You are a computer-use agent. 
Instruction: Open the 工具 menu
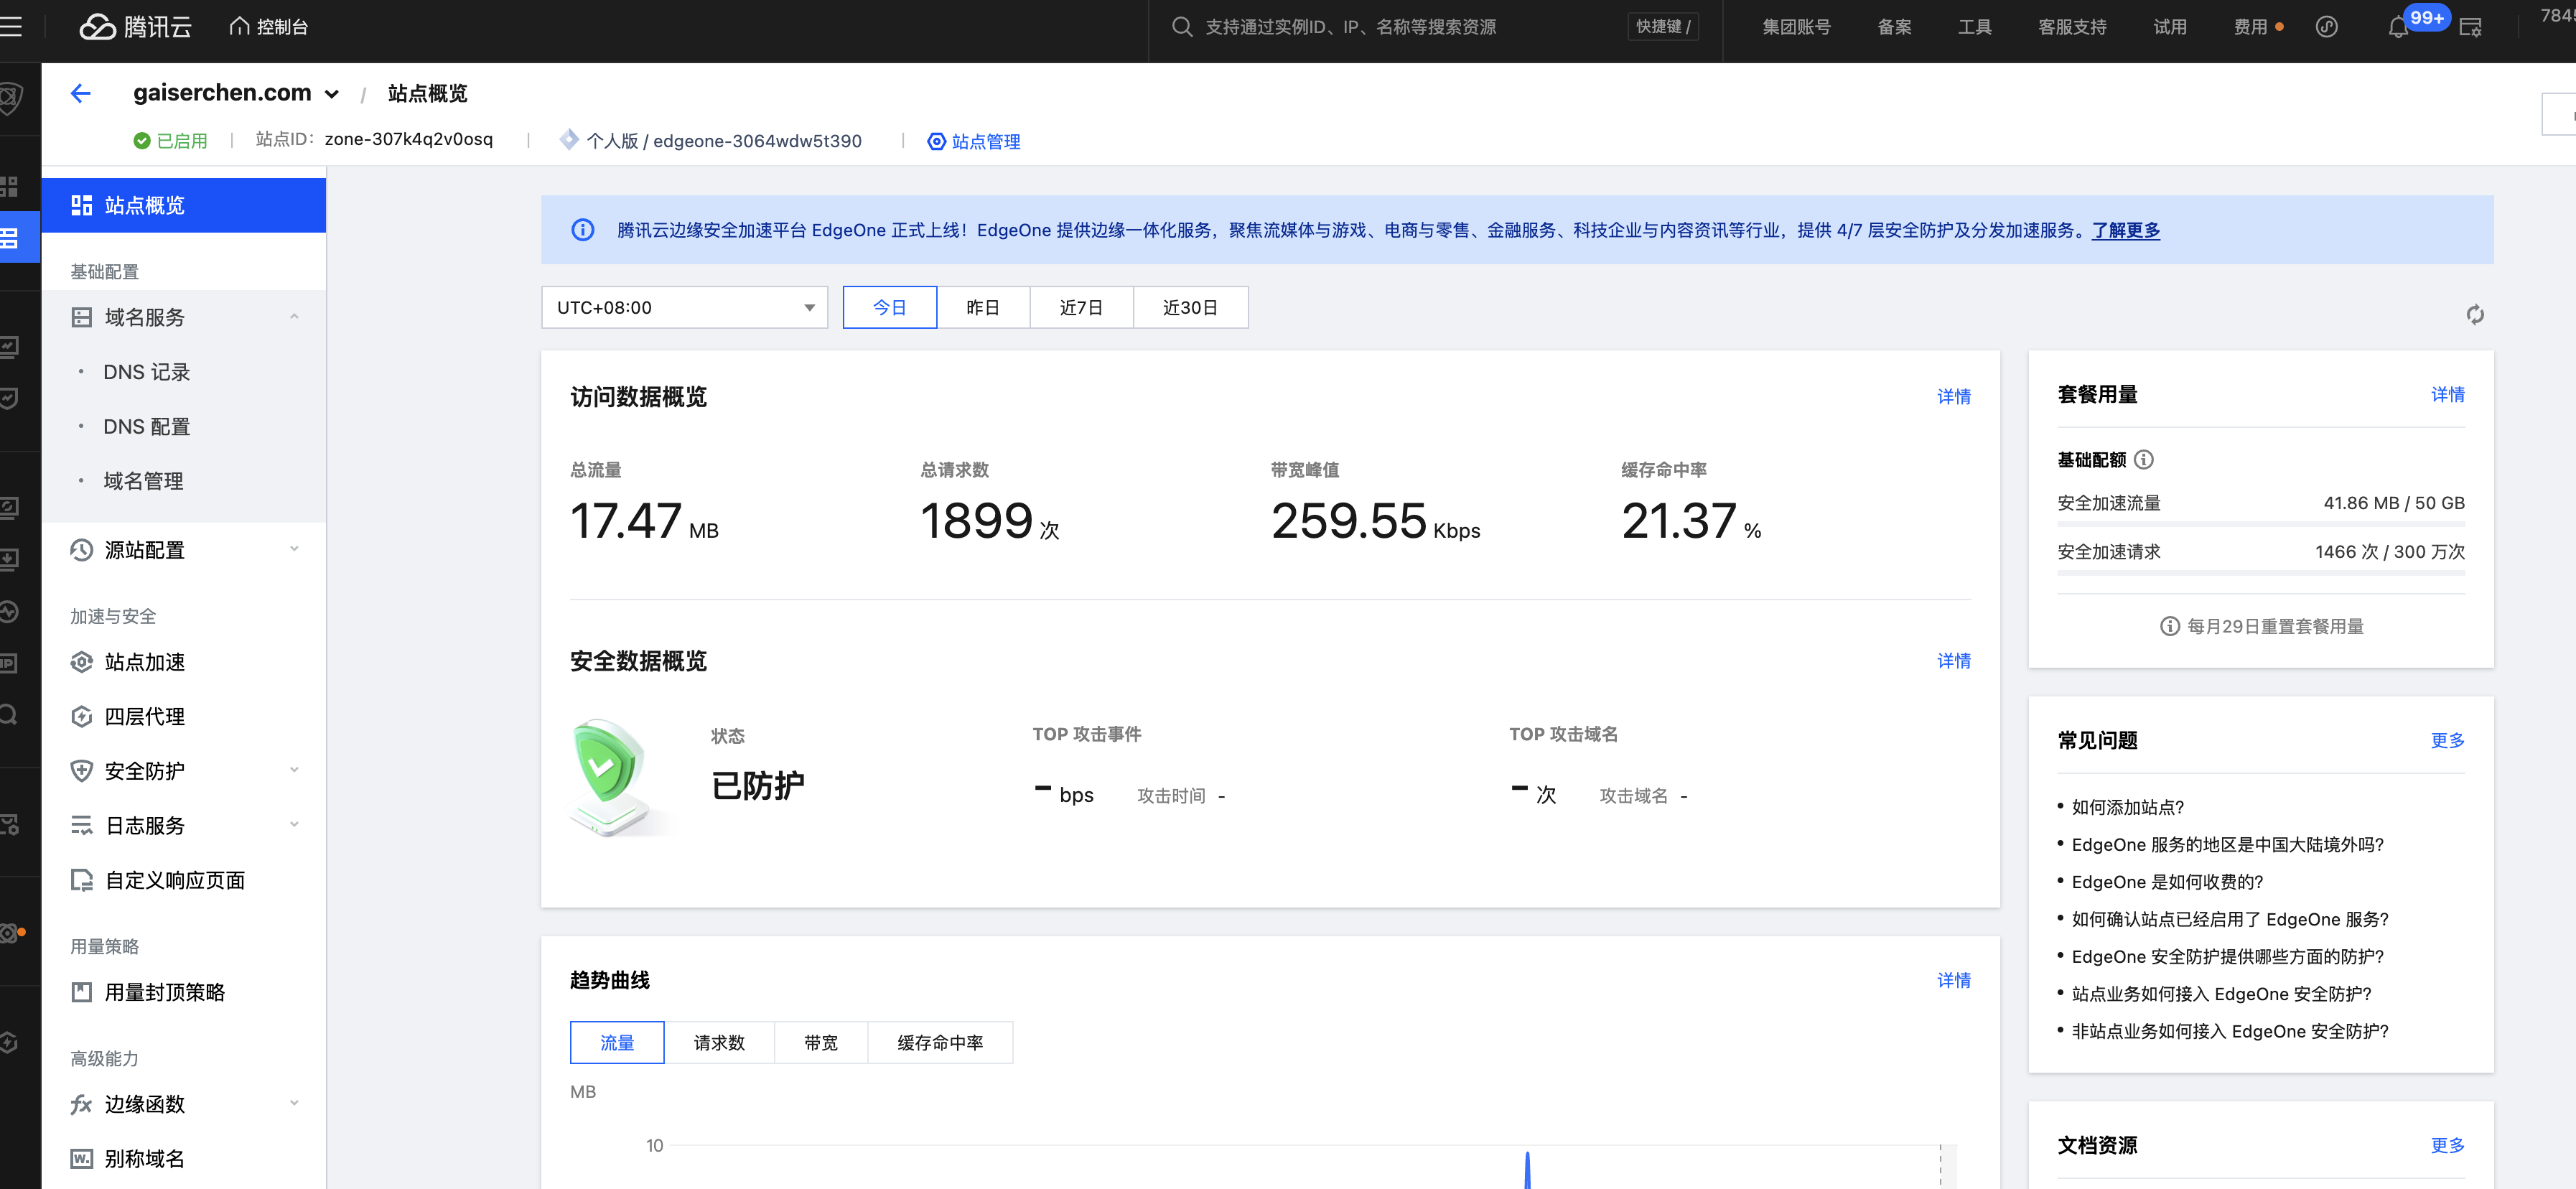[x=1974, y=27]
